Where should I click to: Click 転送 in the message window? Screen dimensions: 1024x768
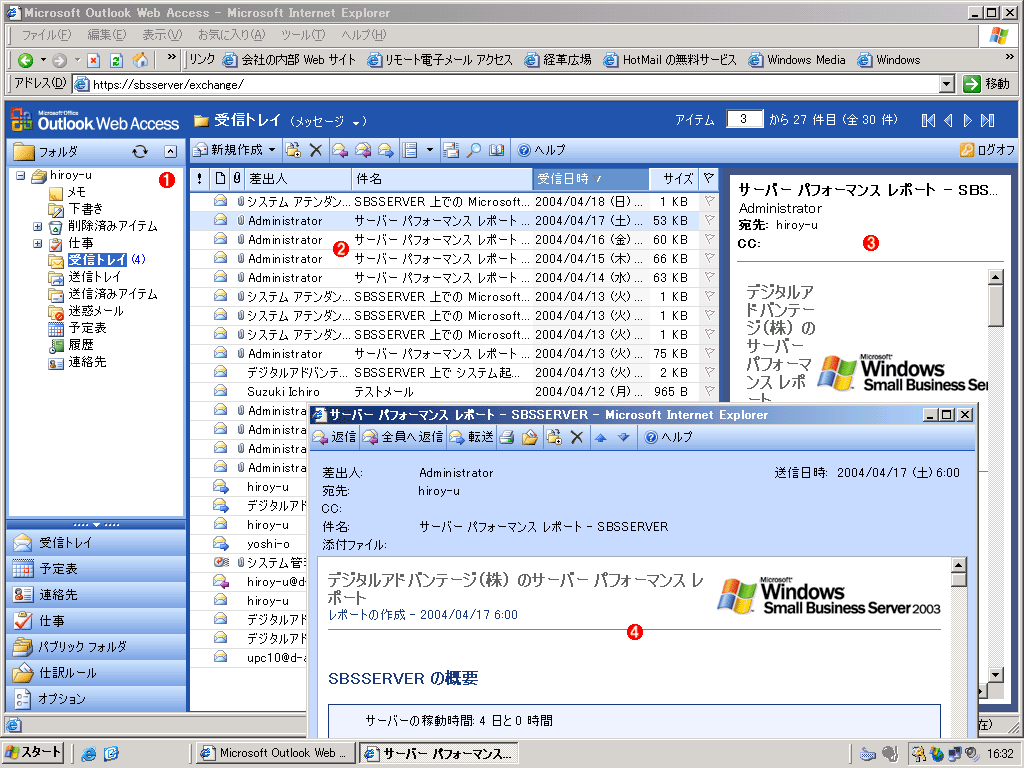[x=472, y=437]
